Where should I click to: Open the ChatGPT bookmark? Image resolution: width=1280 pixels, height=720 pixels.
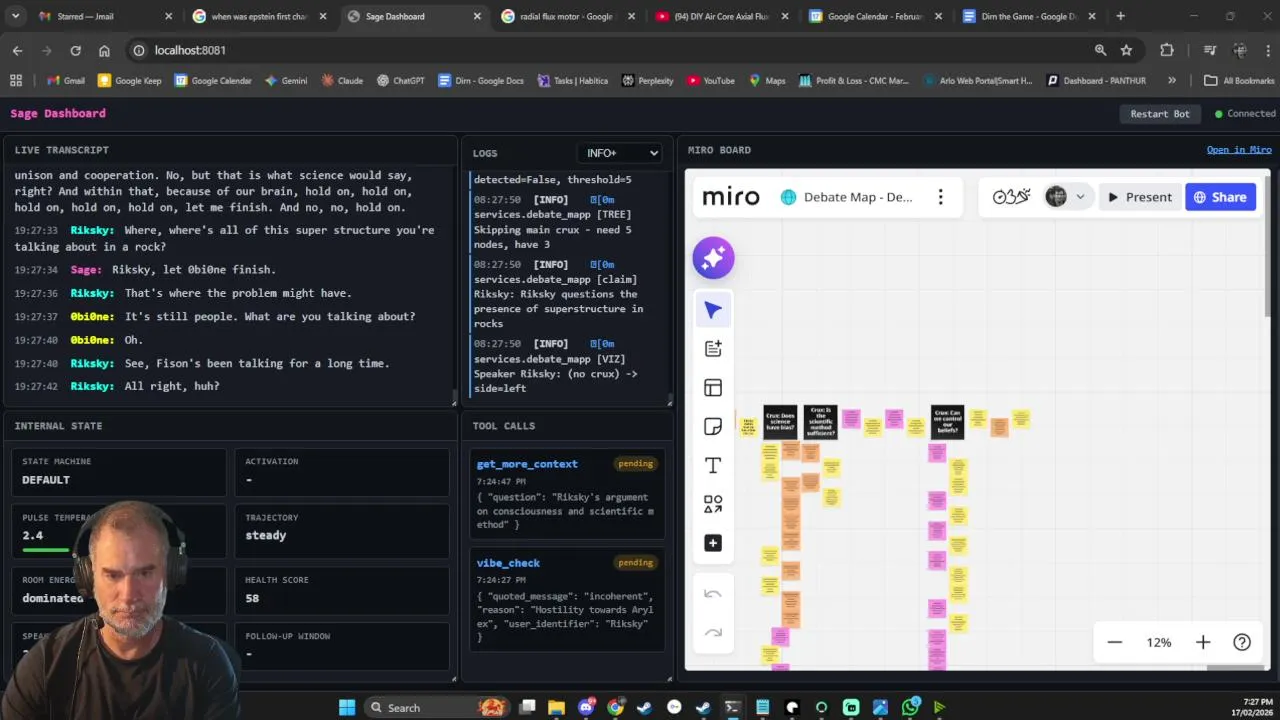tap(400, 80)
